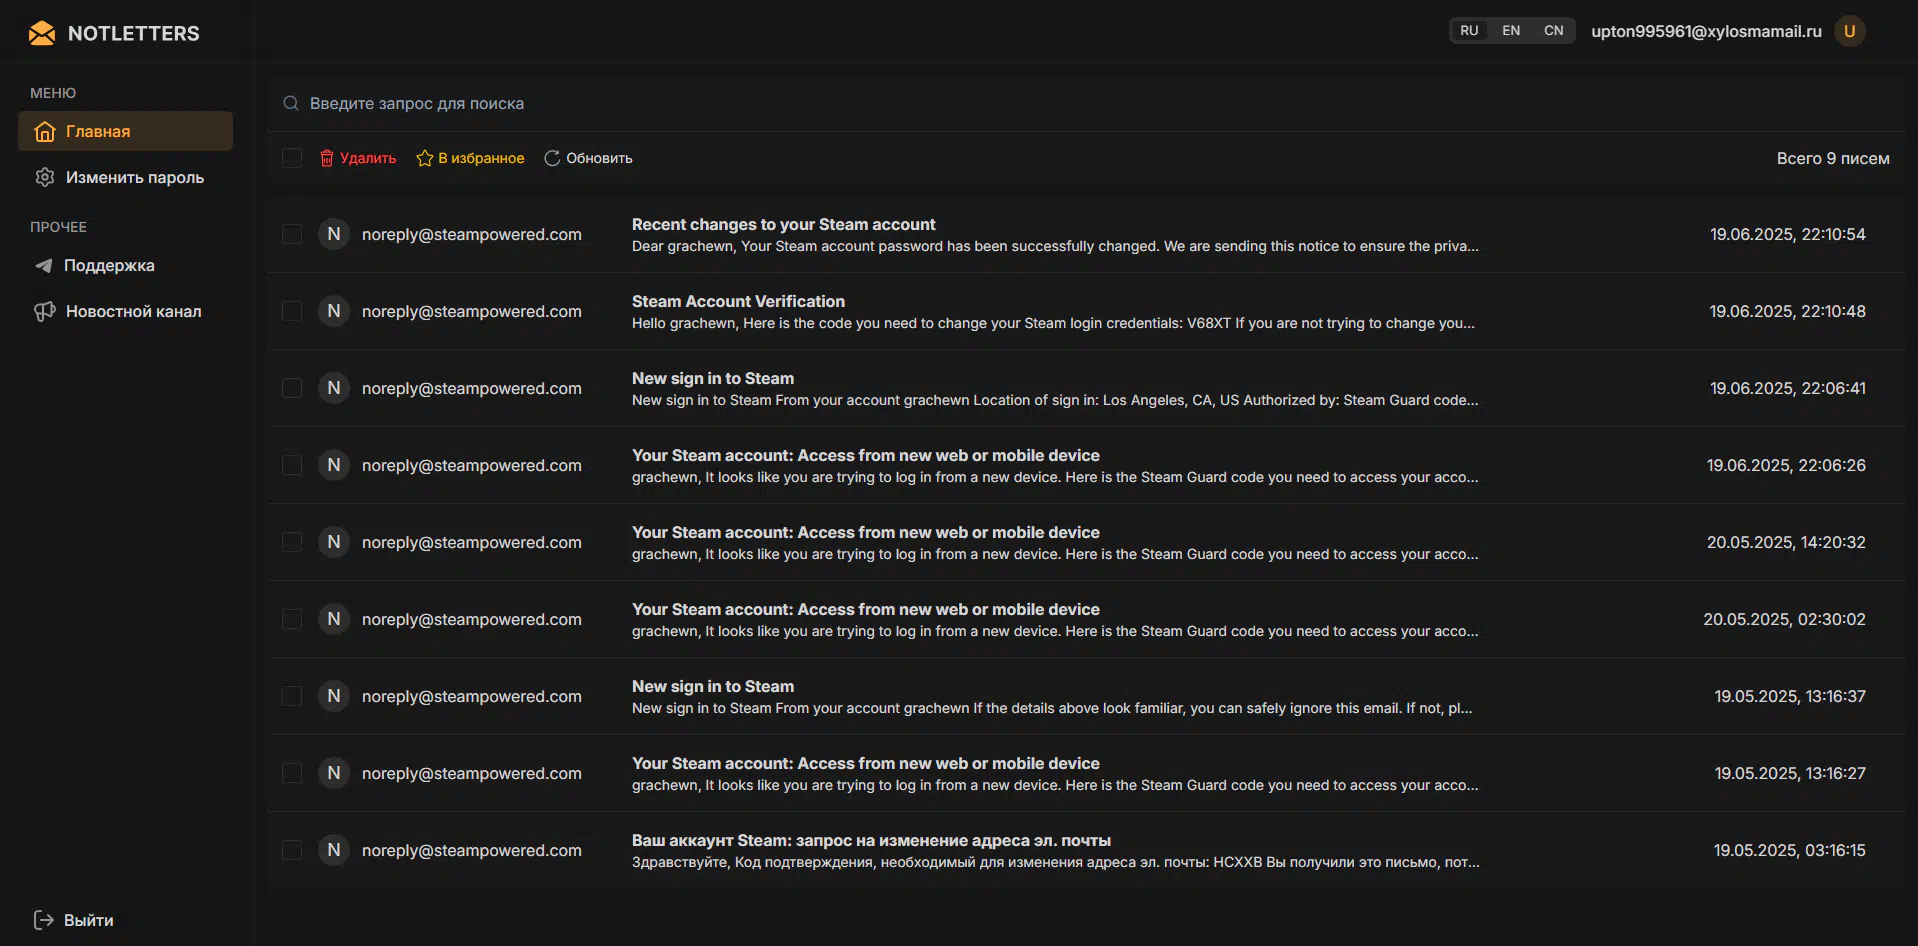Select checkbox of email dated 20.05.2025, 14:20:32

click(292, 542)
